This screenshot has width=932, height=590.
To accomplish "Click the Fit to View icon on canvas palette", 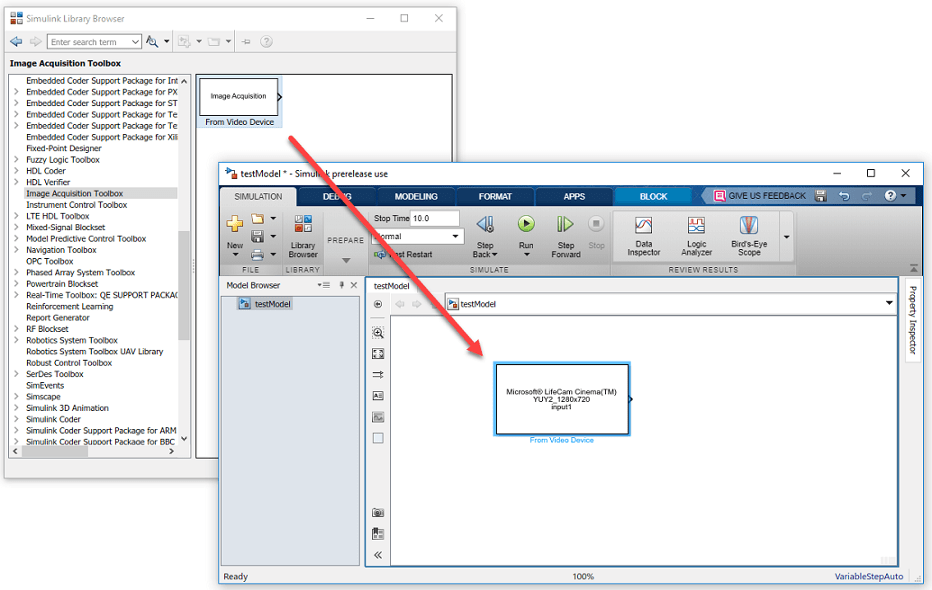I will pos(378,354).
